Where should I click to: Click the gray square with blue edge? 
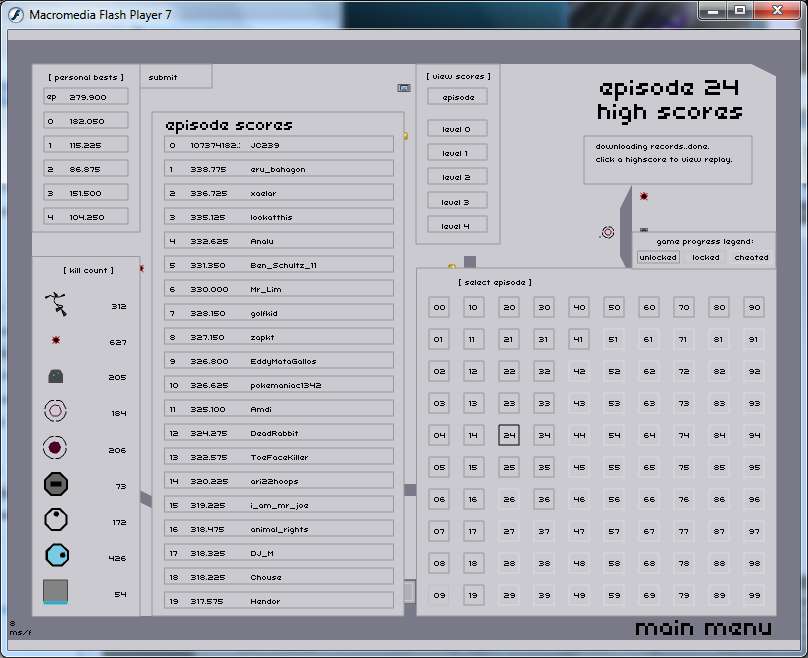point(56,592)
